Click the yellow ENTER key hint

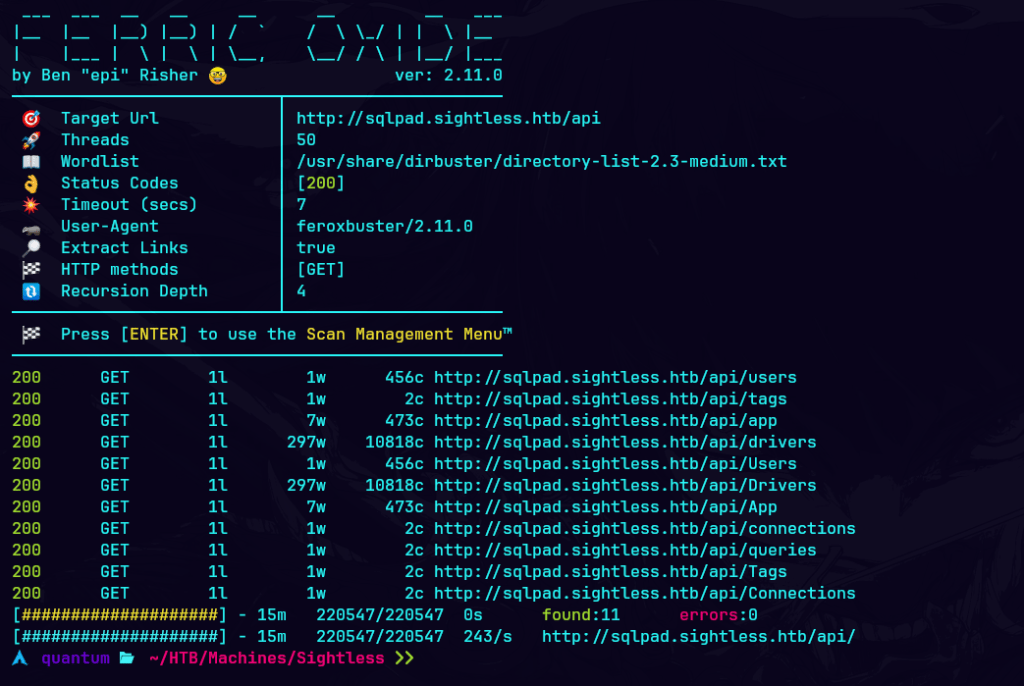[x=153, y=334]
